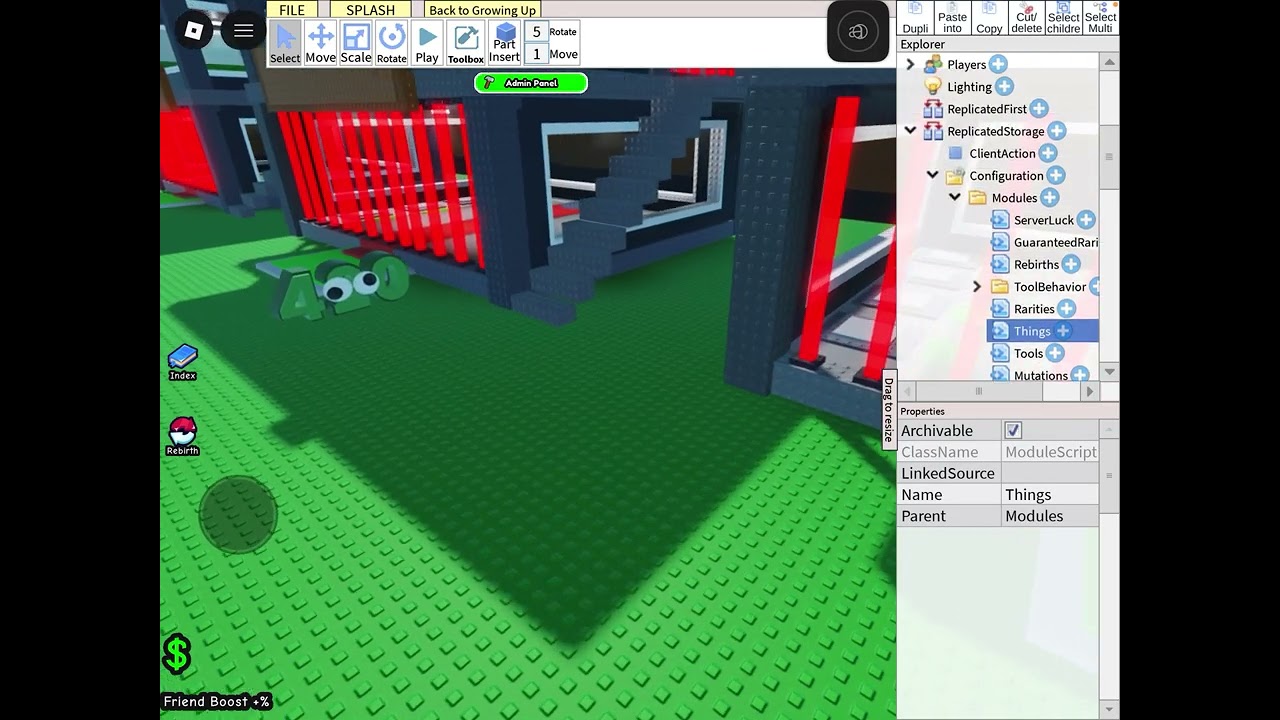The image size is (1280, 720).
Task: Click plus next to ReplicatedStorage
Action: click(1056, 131)
